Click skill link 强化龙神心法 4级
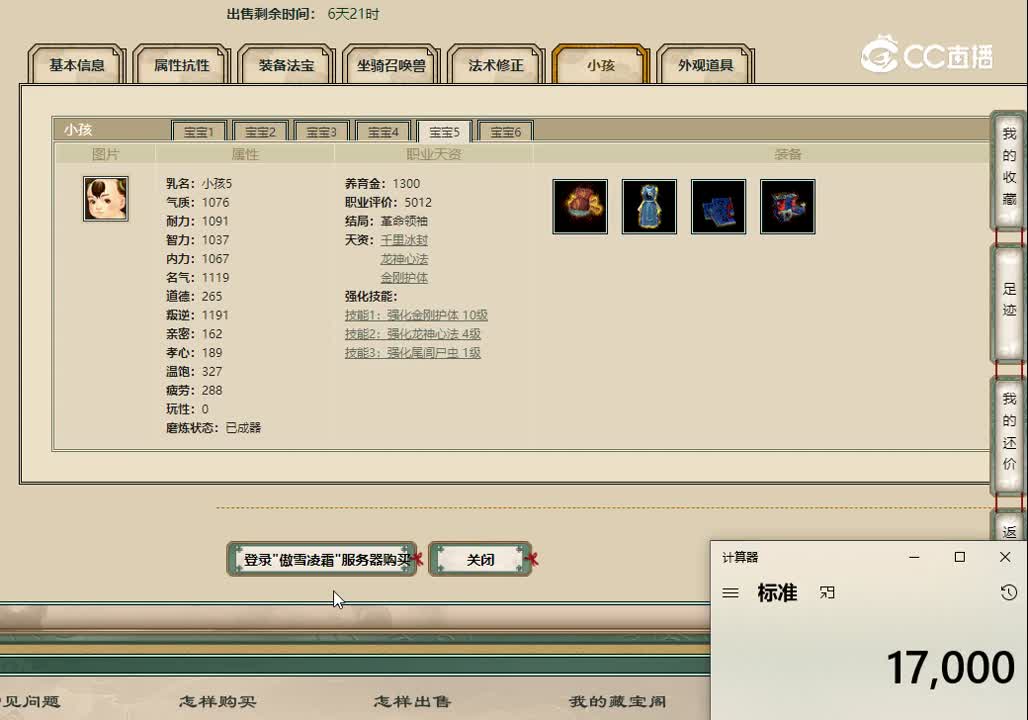Viewport: 1028px width, 720px height. (413, 334)
